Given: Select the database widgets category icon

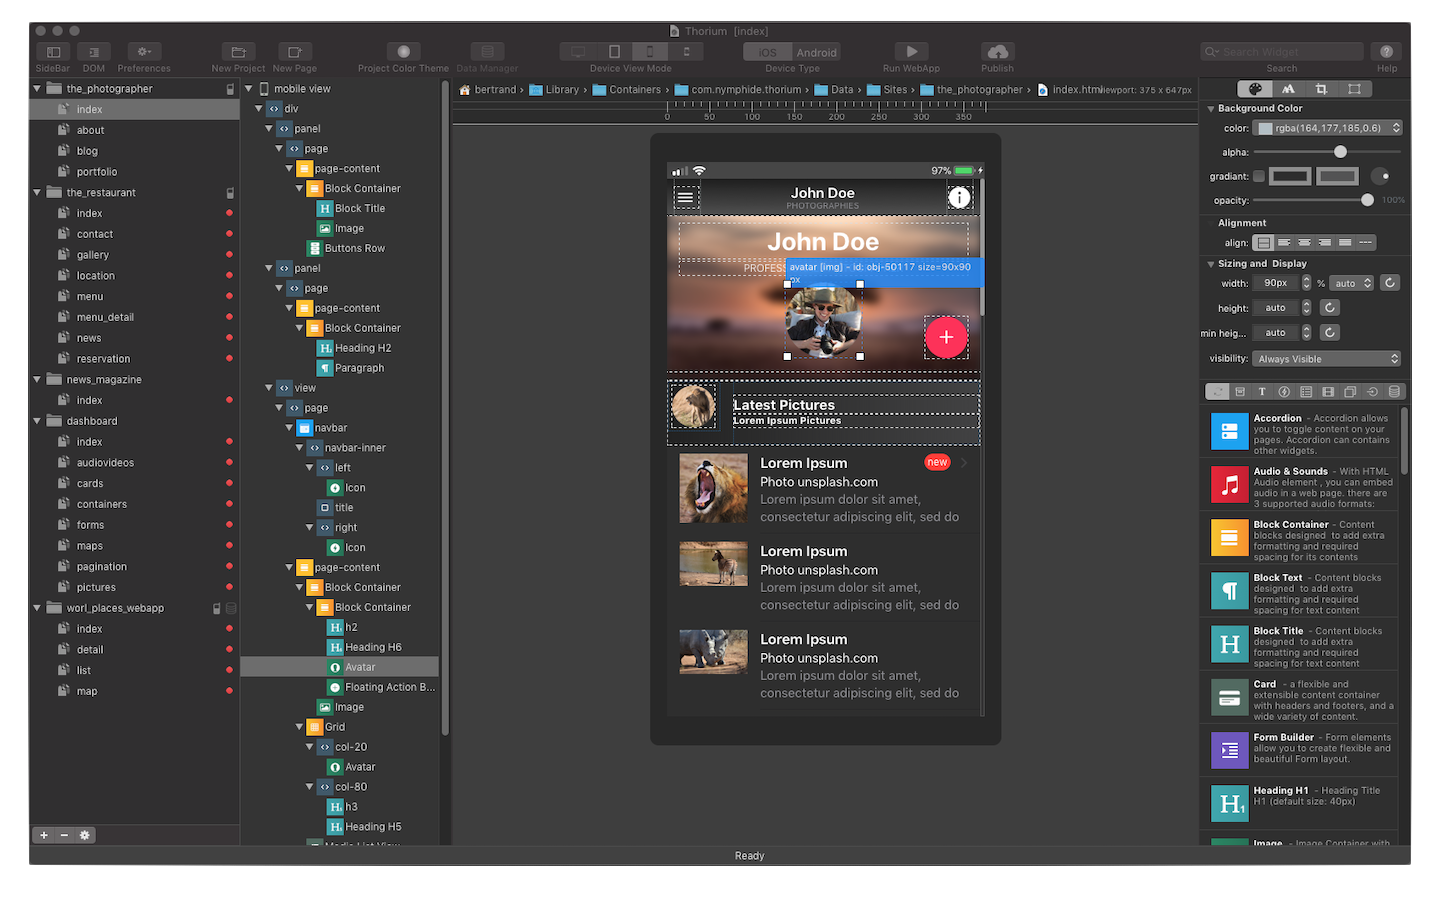Looking at the screenshot, I should pyautogui.click(x=1394, y=392).
